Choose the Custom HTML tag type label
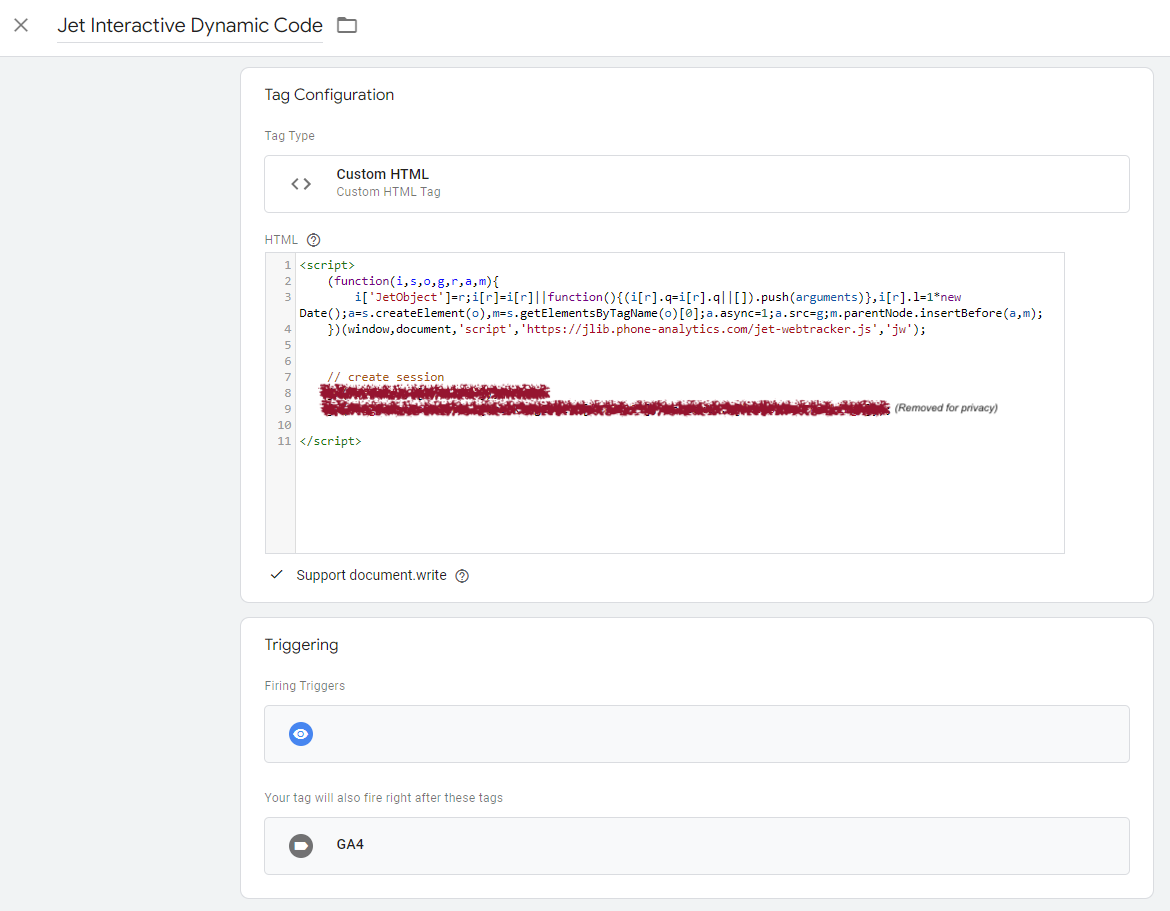This screenshot has height=911, width=1170. point(383,174)
